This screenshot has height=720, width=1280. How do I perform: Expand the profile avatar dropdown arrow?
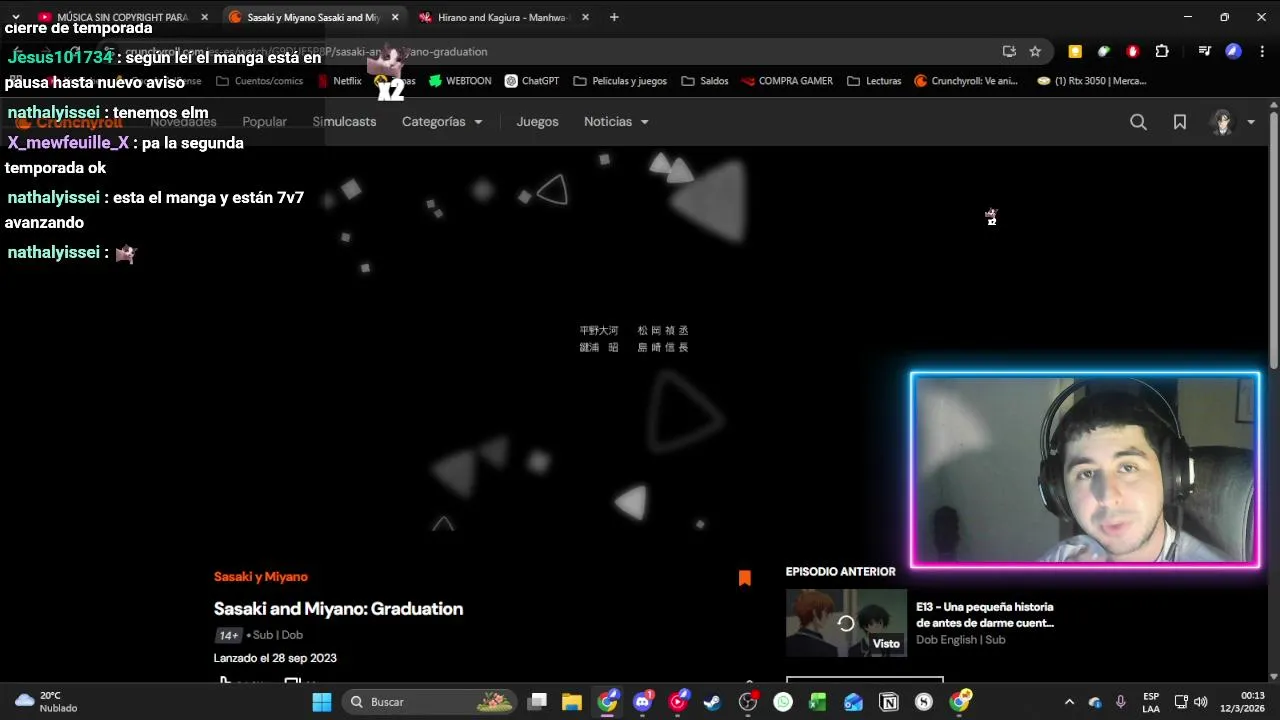point(1251,122)
